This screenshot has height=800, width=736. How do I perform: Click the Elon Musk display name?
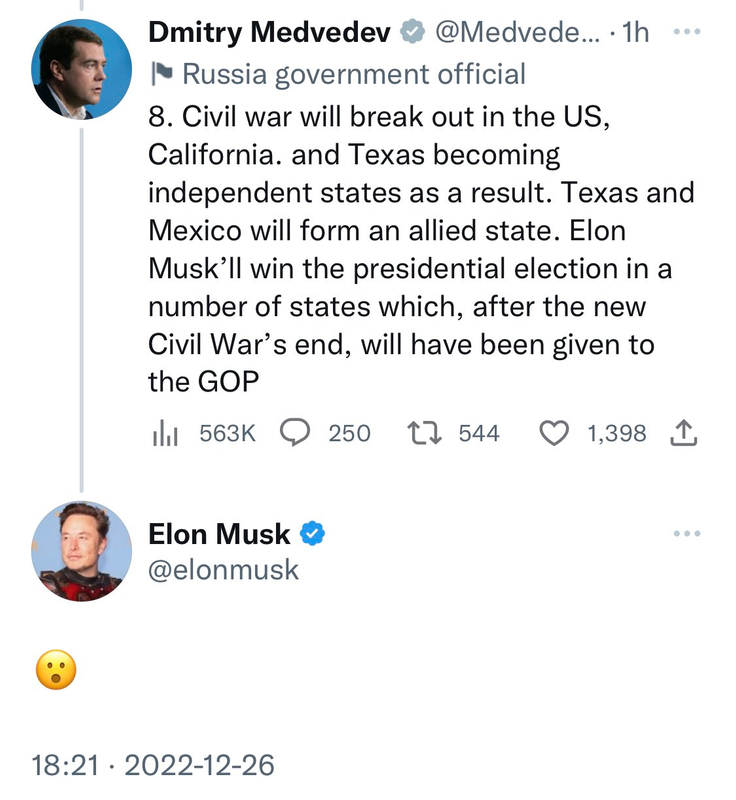coord(219,534)
